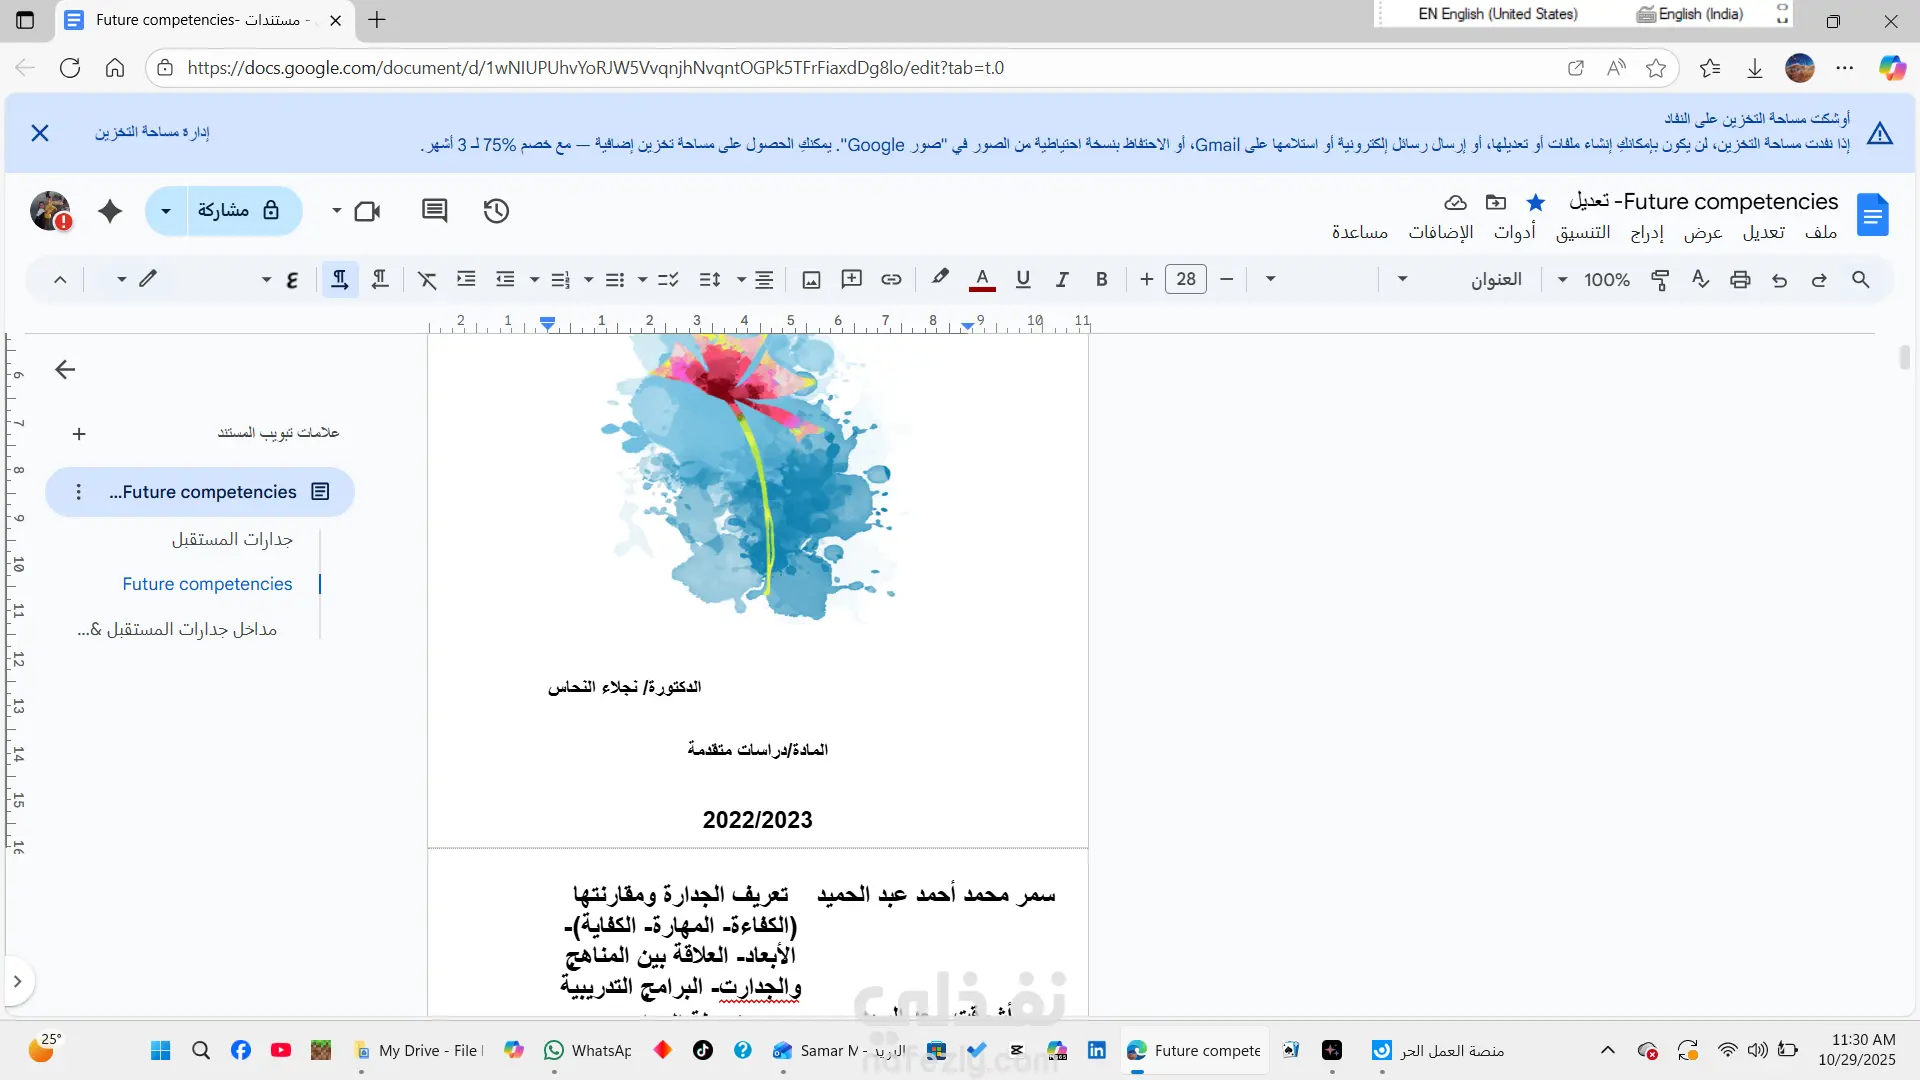This screenshot has height=1080, width=1920.
Task: Click the print icon in toolbar
Action: point(1740,280)
